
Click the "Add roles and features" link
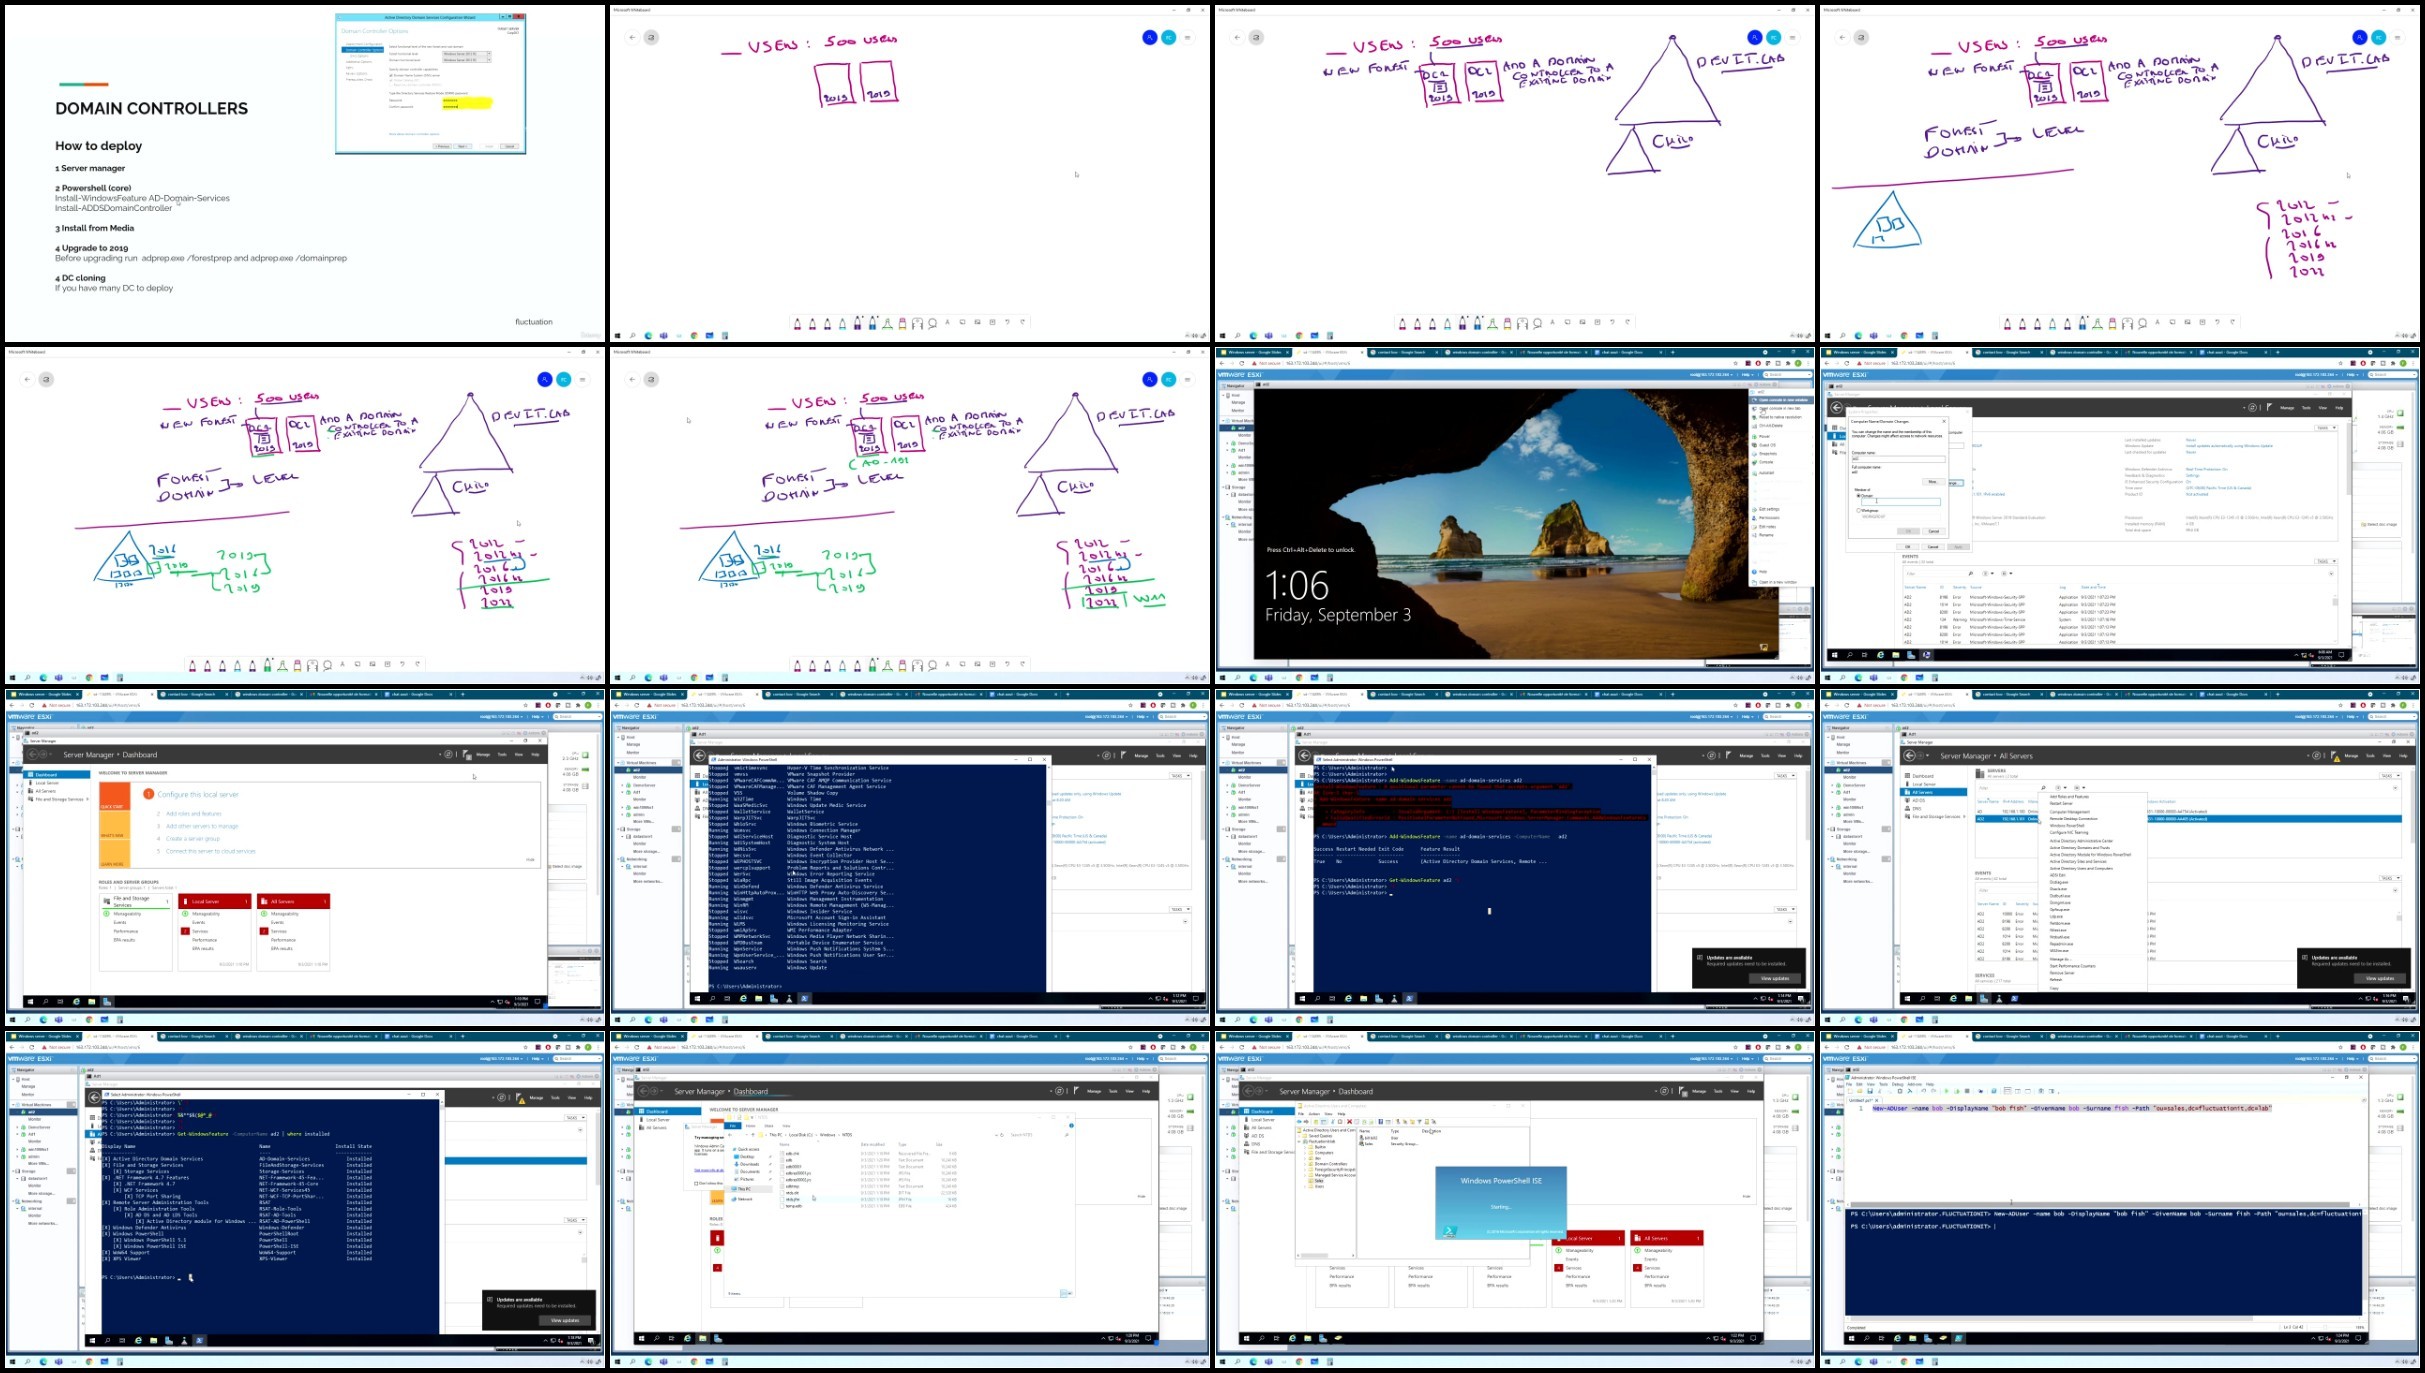(193, 814)
